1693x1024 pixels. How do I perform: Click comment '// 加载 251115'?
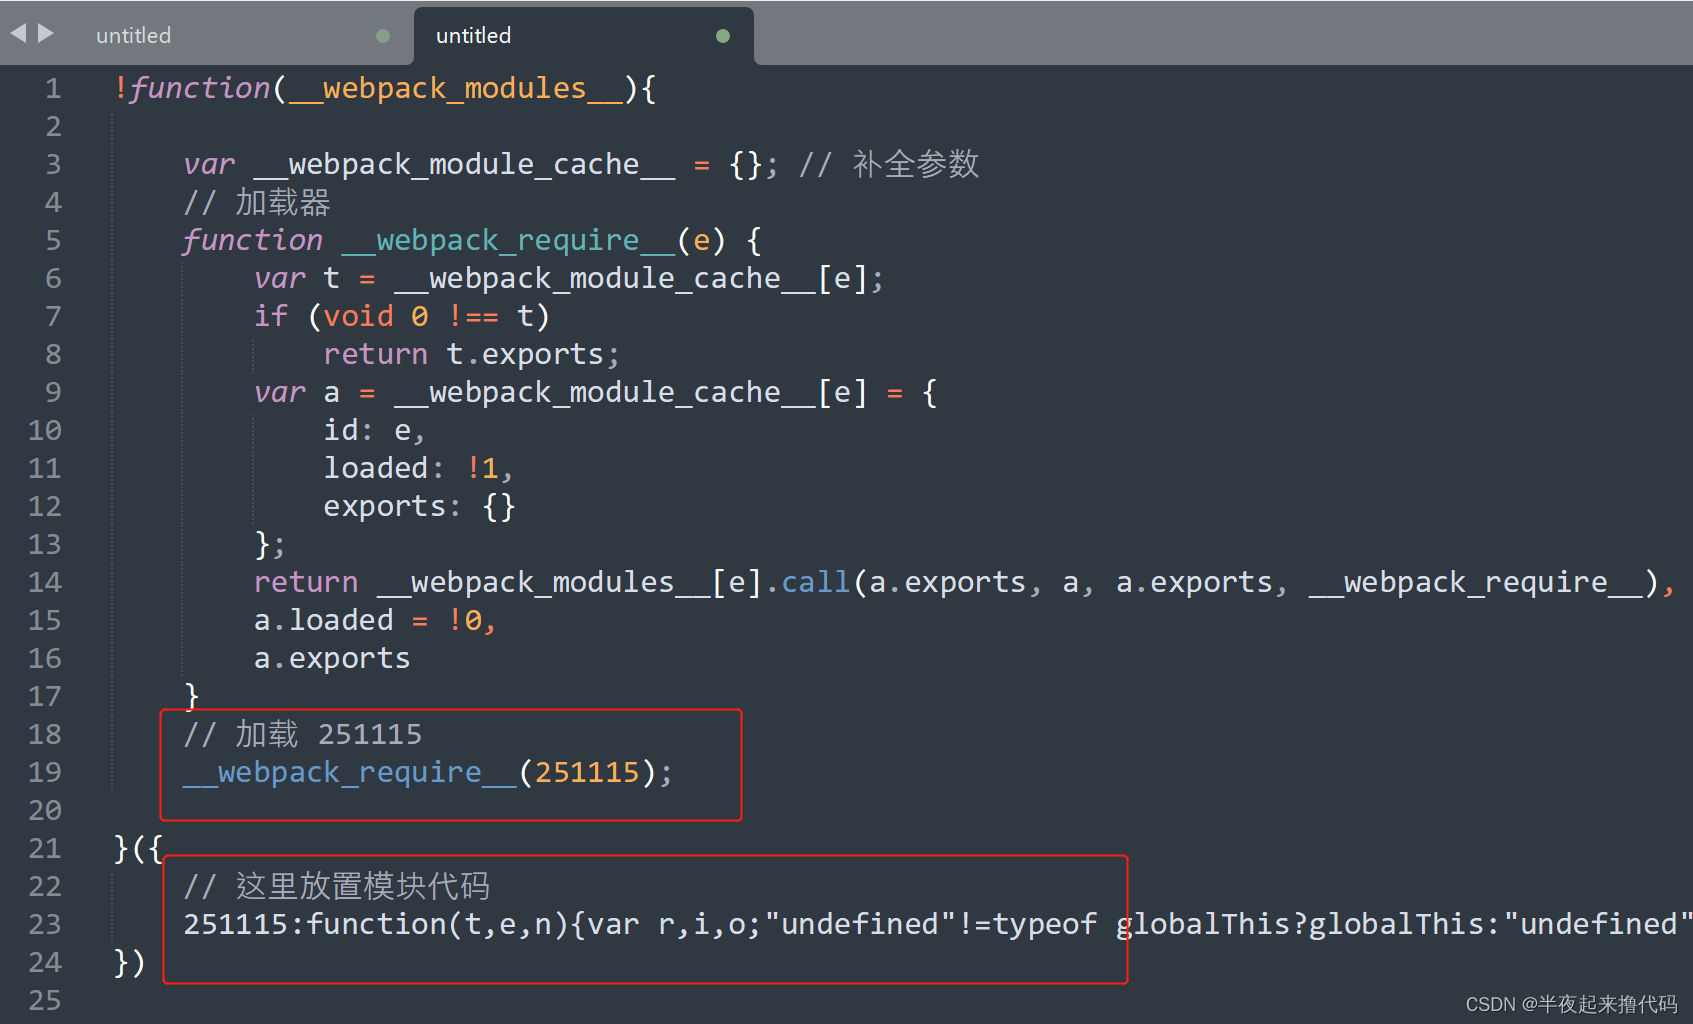point(303,735)
